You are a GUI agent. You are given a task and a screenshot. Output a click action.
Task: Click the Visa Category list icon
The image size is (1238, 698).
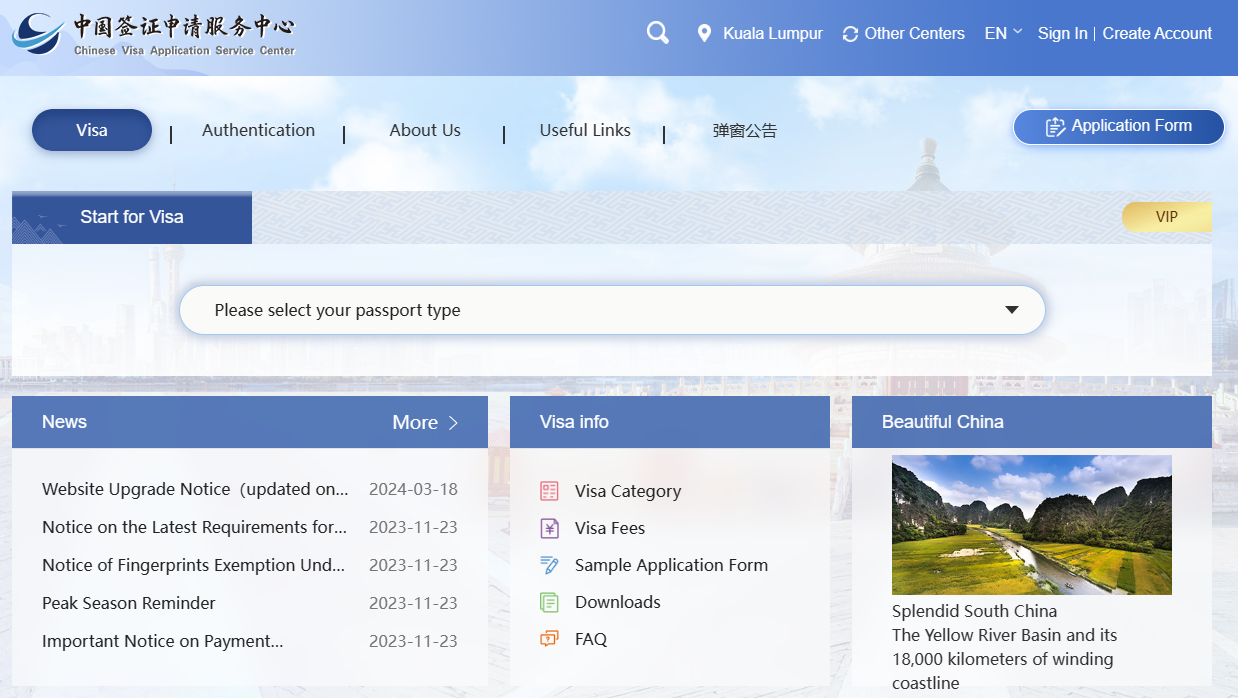(x=549, y=491)
